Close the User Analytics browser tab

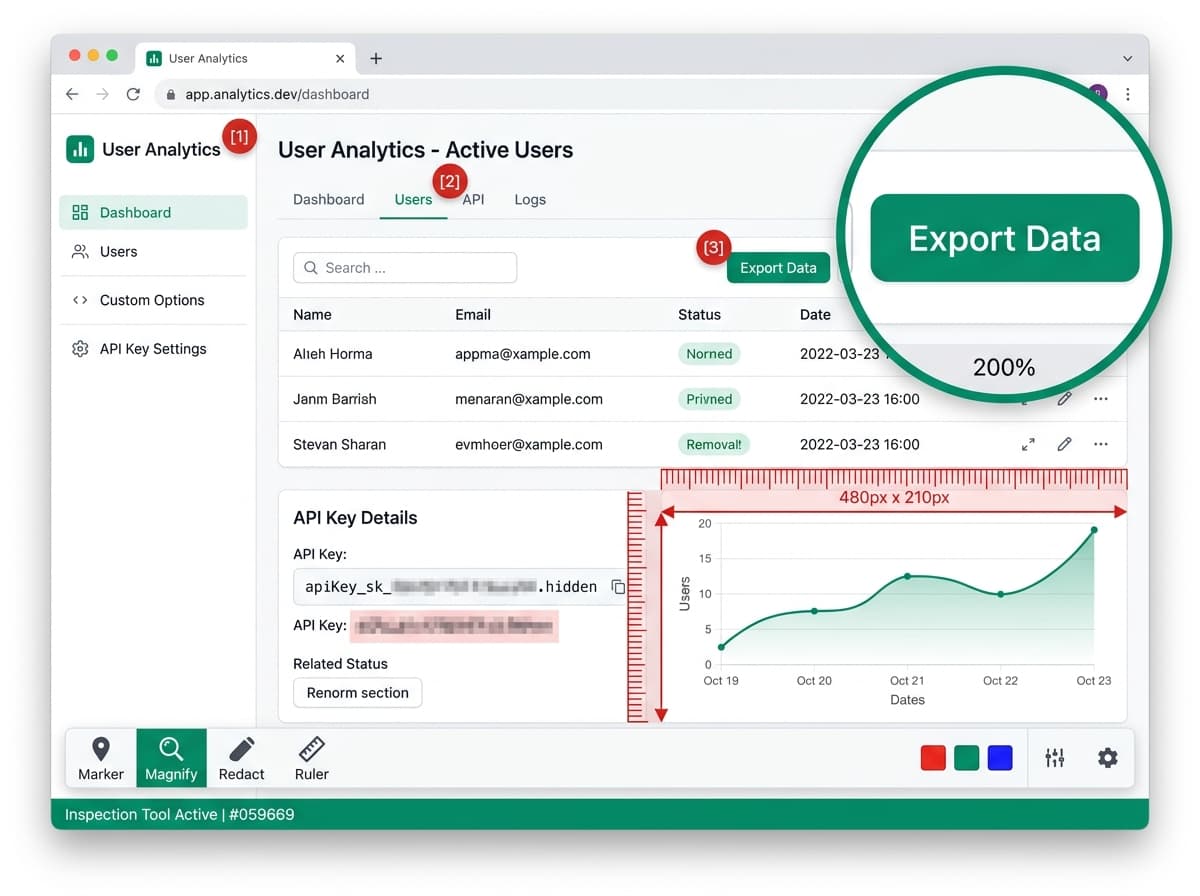click(x=340, y=58)
